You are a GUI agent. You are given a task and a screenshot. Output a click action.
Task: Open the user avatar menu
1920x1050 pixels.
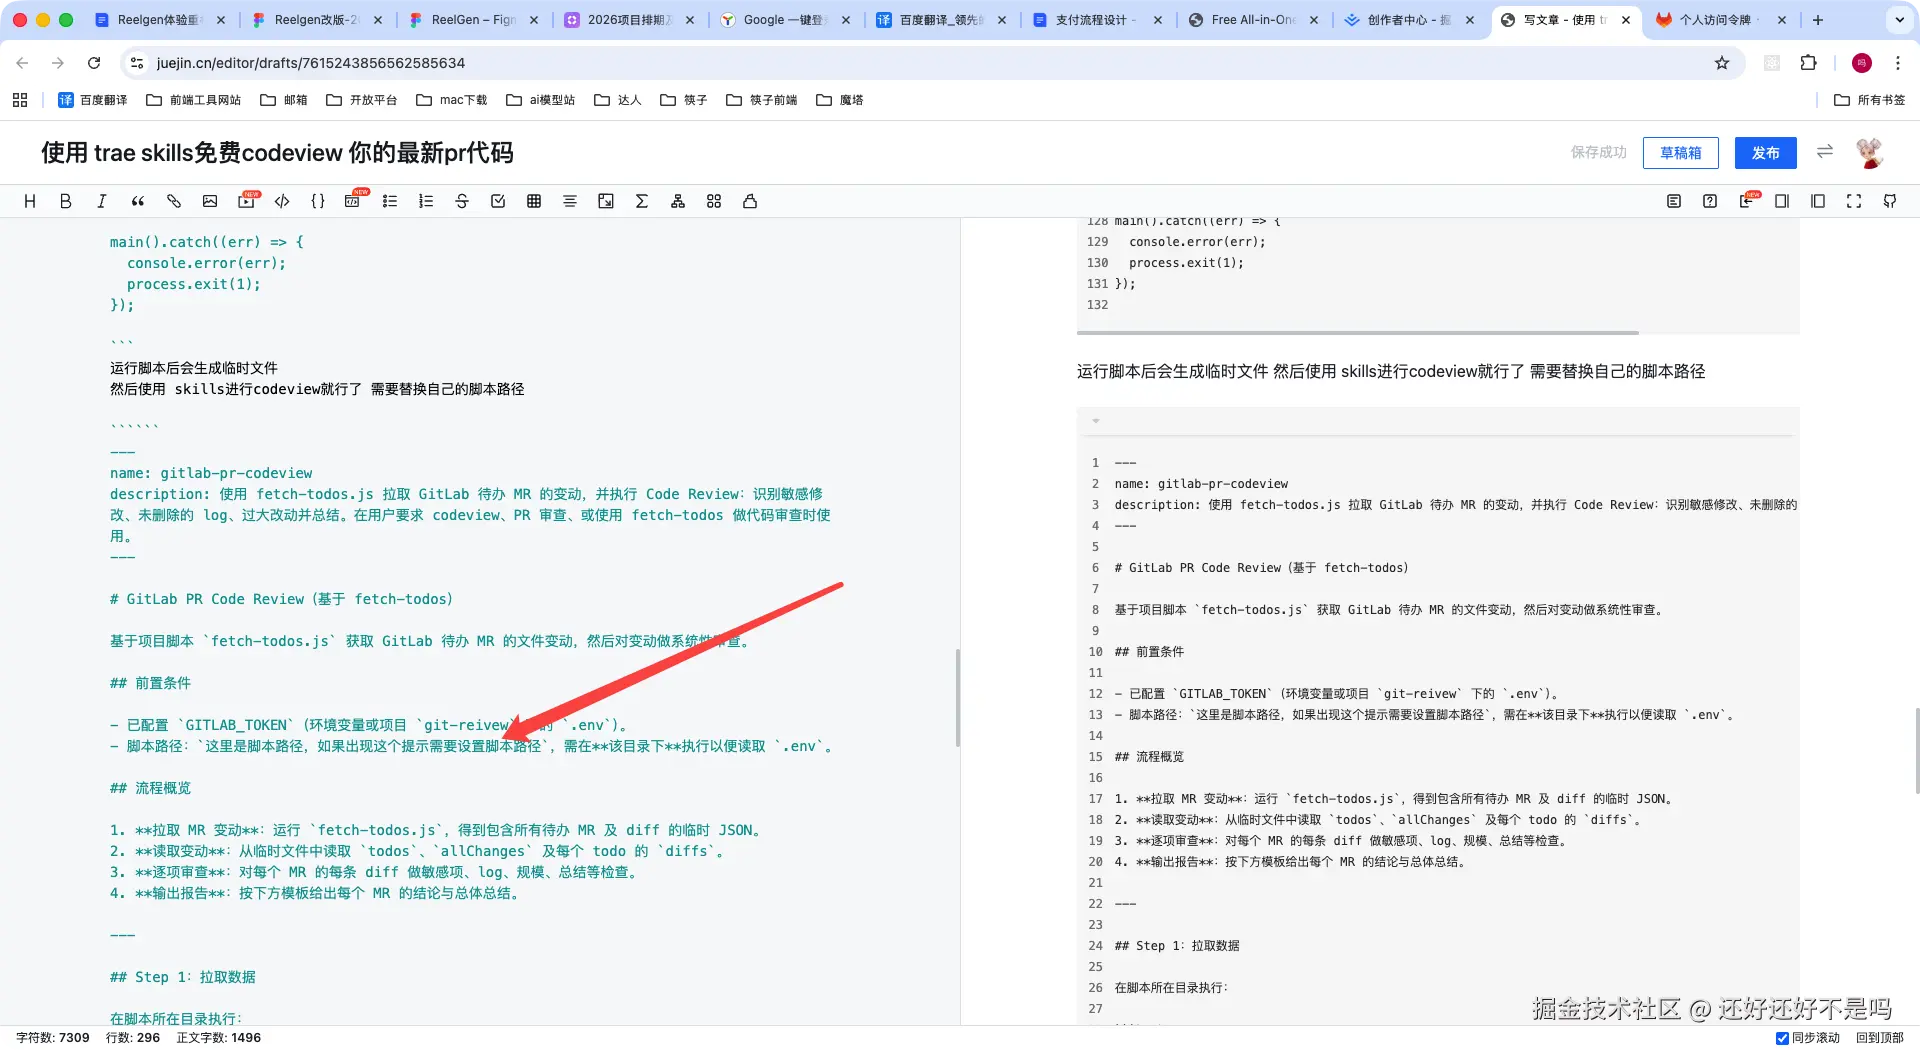pos(1870,153)
